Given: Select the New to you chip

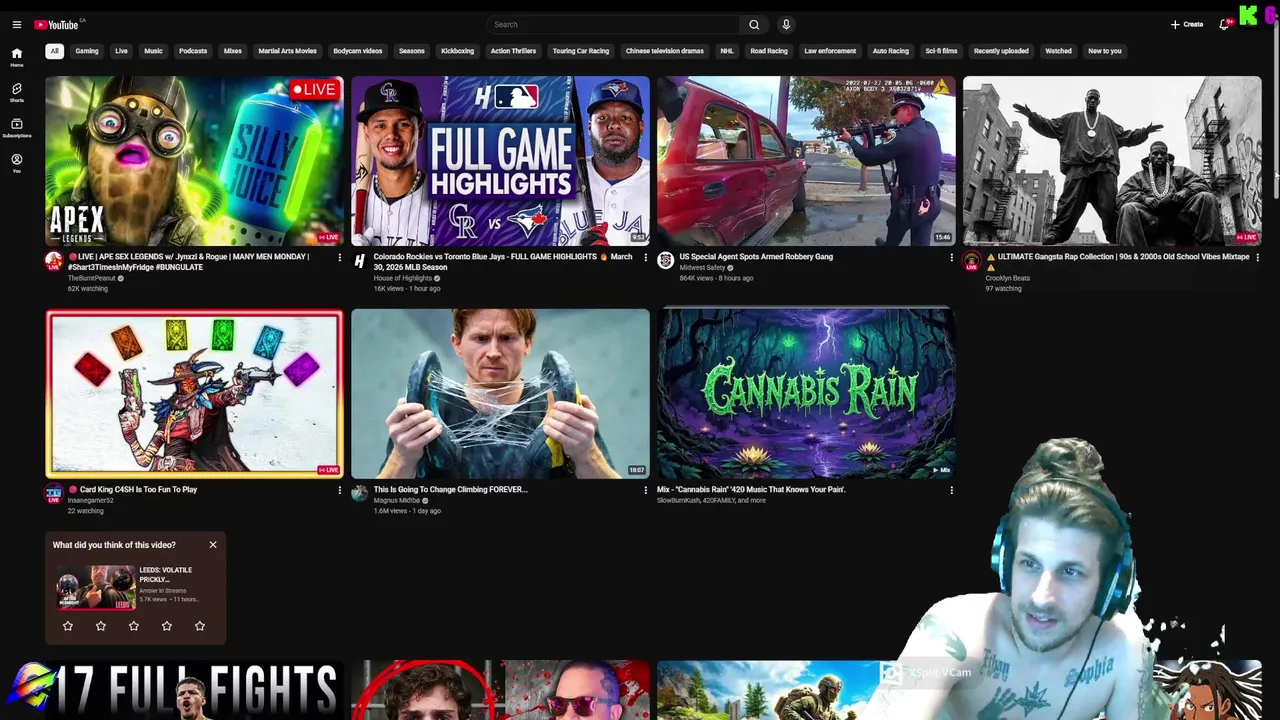Looking at the screenshot, I should (x=1105, y=51).
